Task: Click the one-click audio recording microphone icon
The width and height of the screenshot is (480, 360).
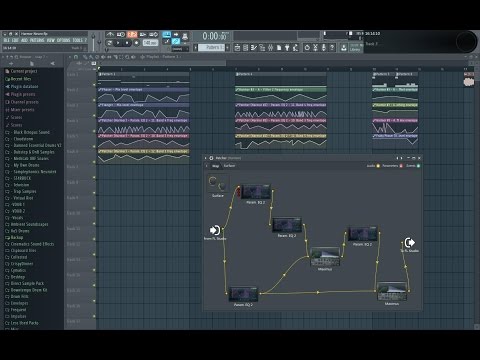Action: pos(323,48)
